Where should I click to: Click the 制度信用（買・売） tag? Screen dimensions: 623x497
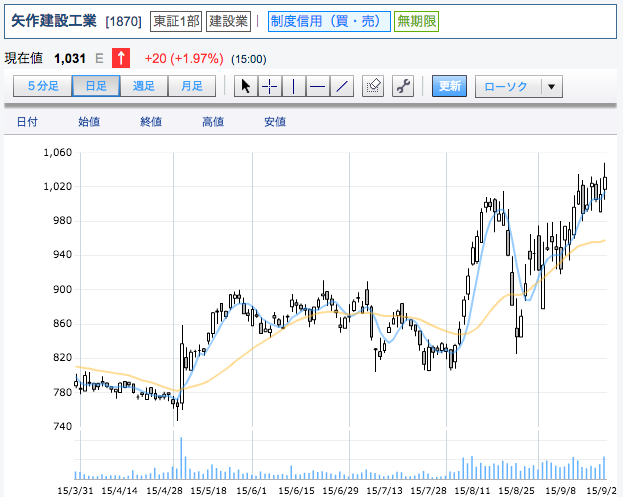tap(329, 21)
